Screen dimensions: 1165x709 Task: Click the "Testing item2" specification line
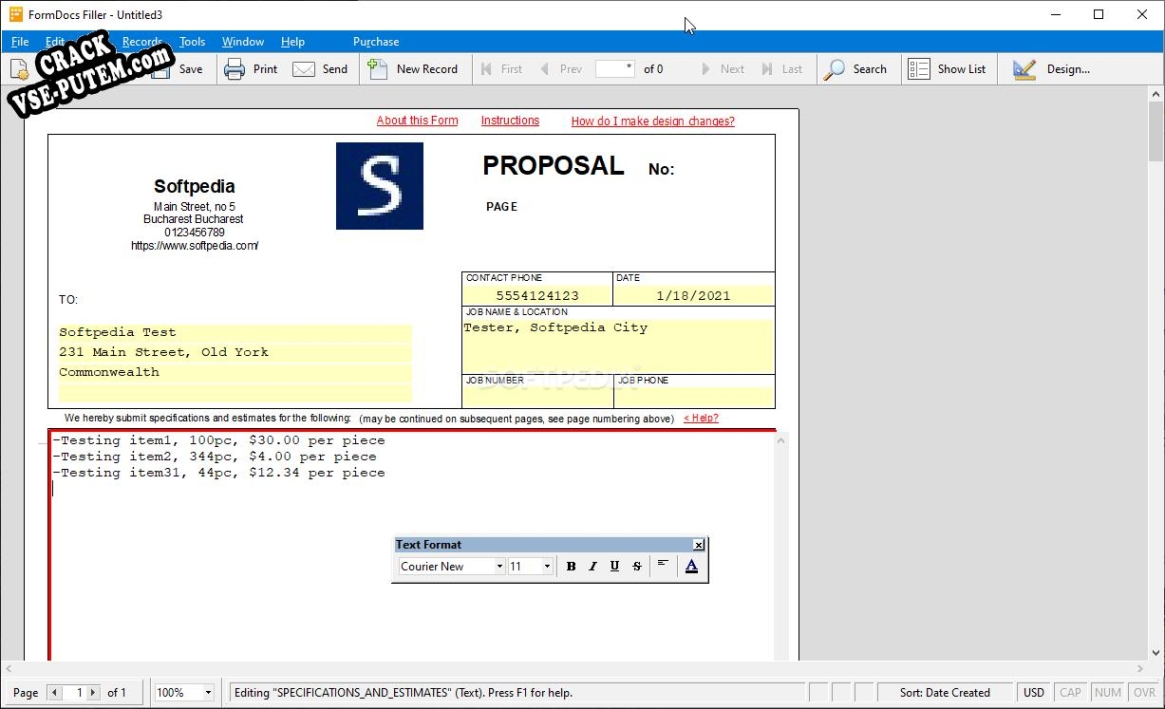[214, 457]
